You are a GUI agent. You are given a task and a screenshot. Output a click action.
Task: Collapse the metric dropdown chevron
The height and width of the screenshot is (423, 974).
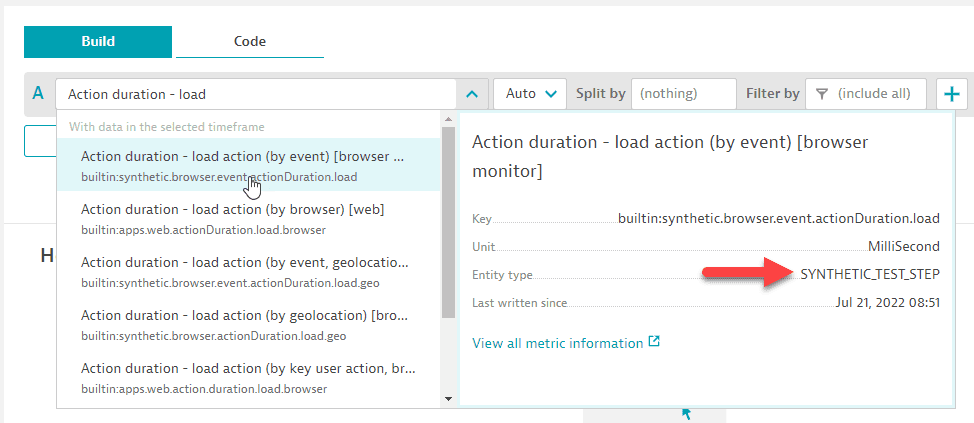pyautogui.click(x=471, y=94)
